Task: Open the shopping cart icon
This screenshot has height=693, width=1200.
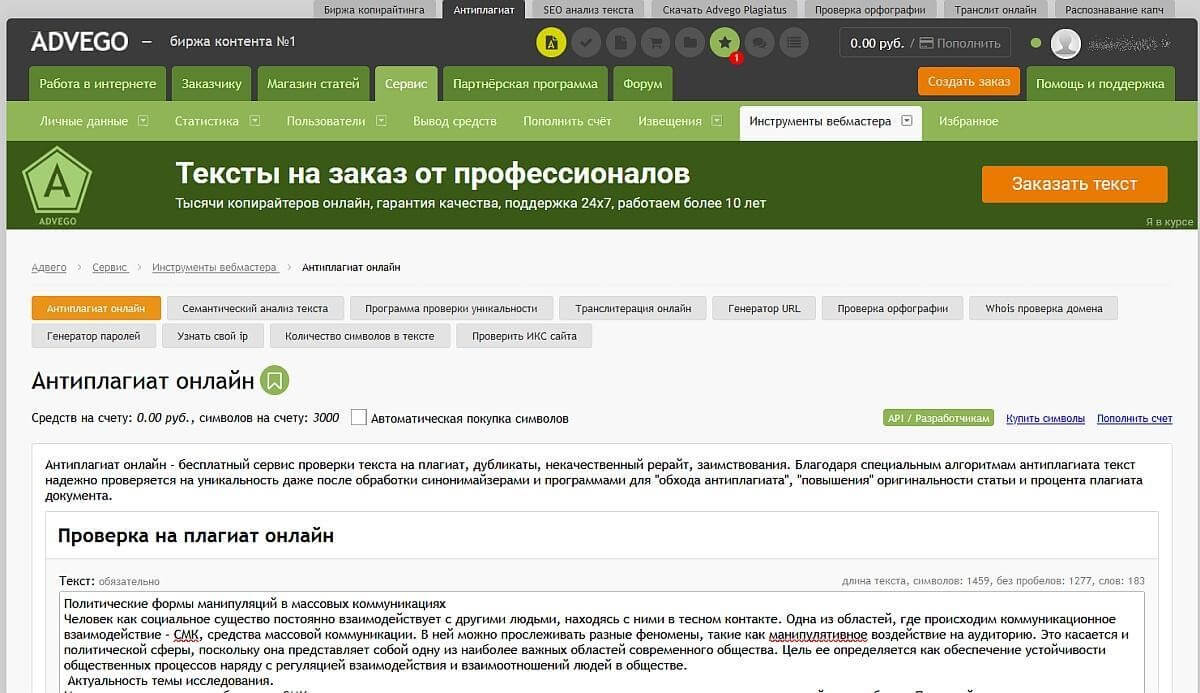Action: [655, 42]
